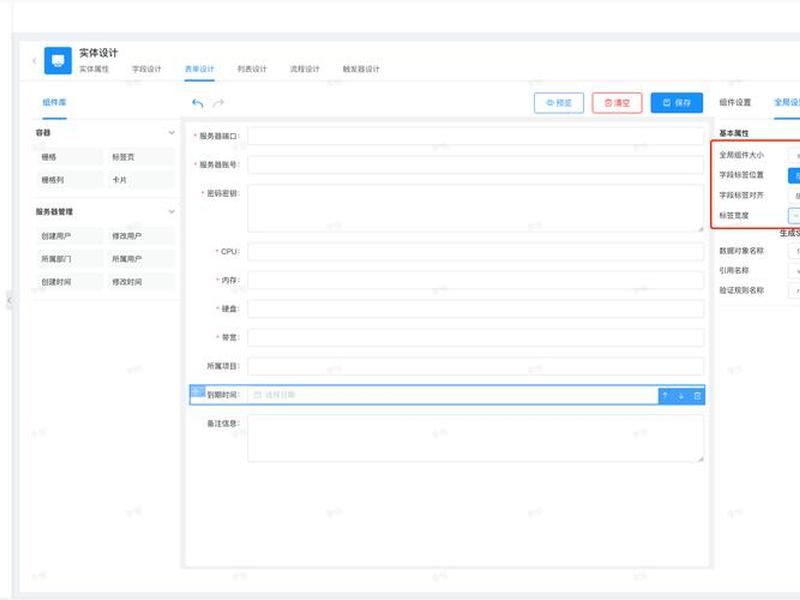Open the 实体属性 tab
This screenshot has width=800, height=600.
[94, 69]
